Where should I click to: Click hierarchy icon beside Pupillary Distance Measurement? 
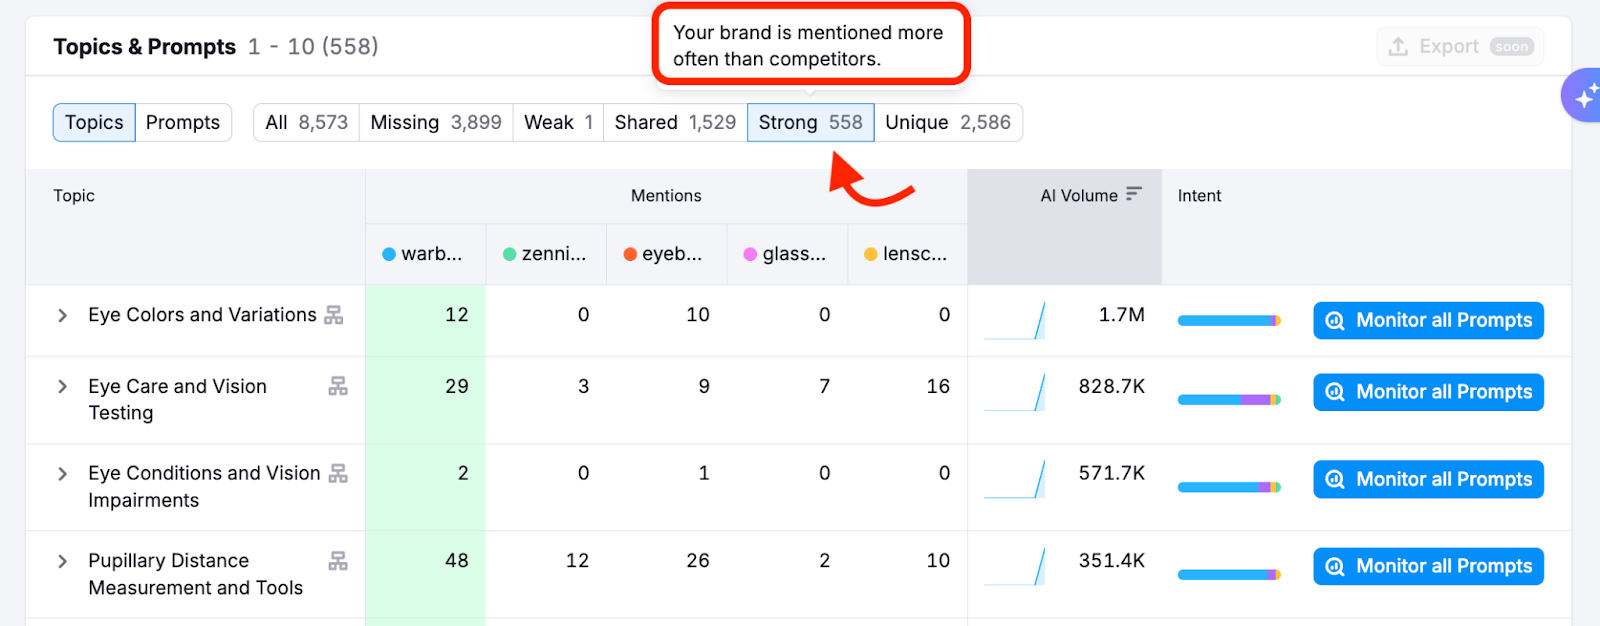point(338,561)
